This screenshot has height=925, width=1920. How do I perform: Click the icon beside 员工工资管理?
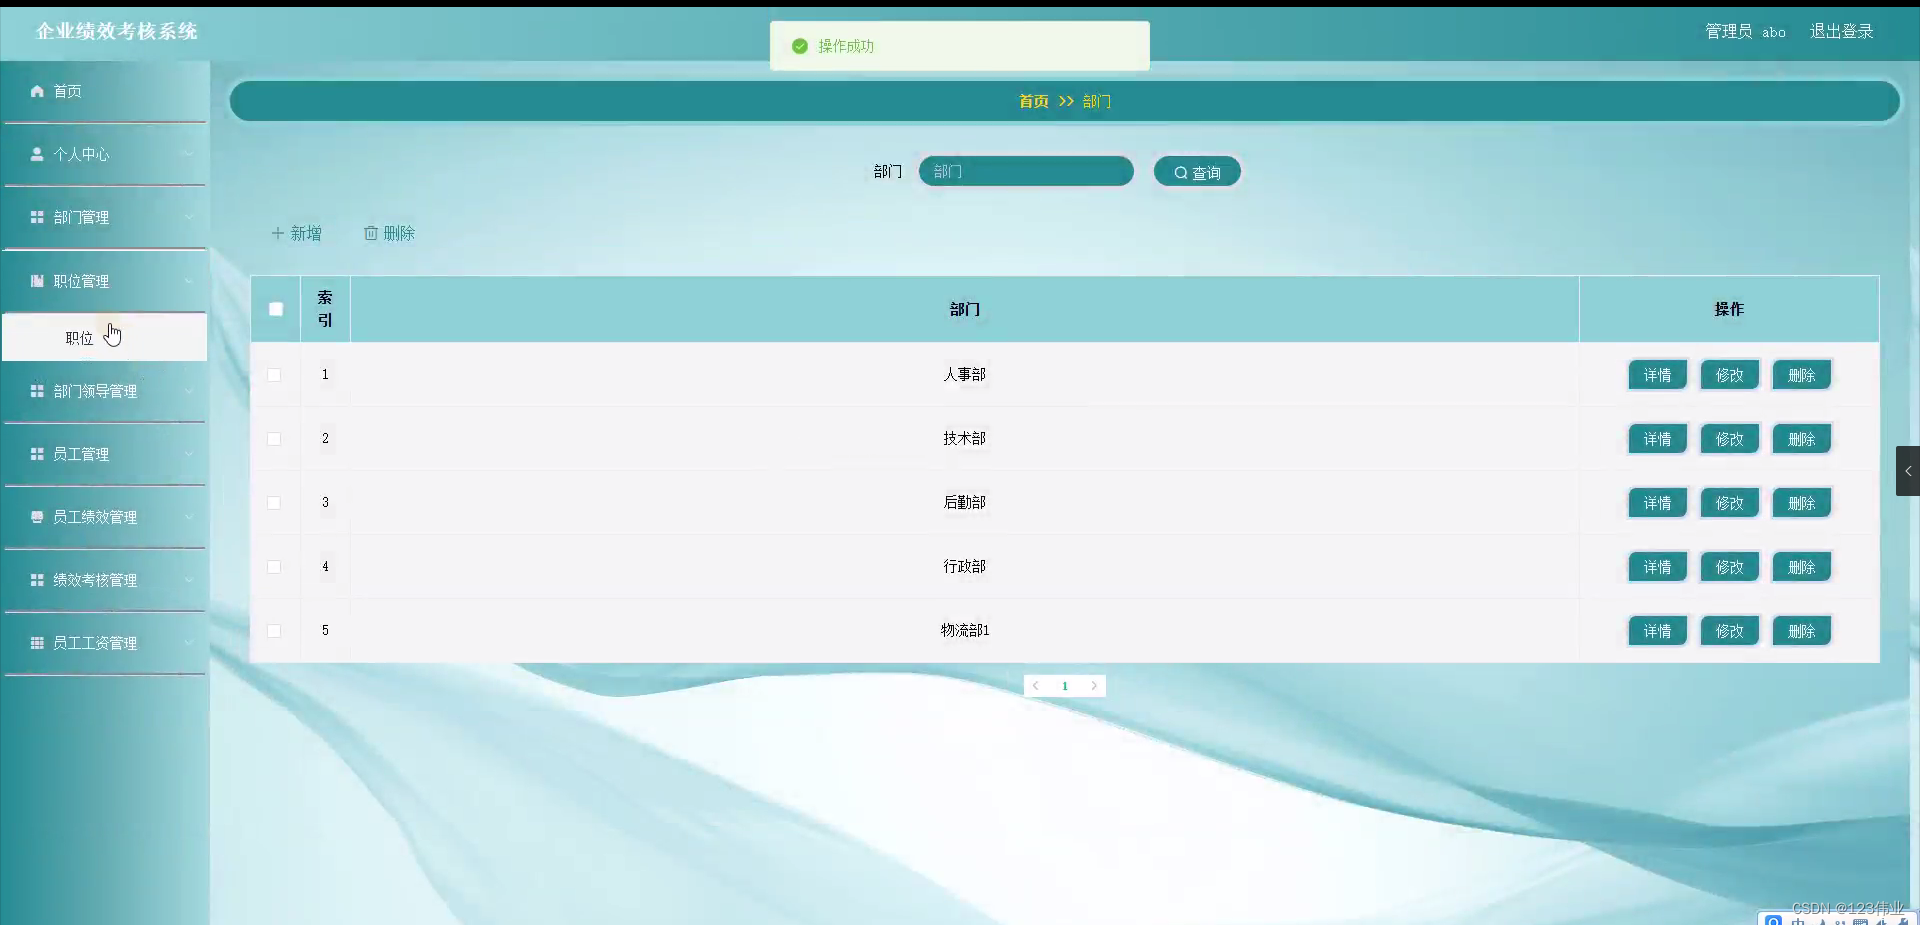37,643
